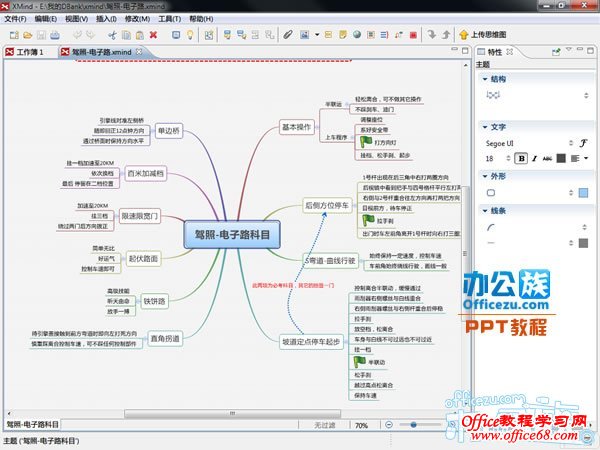This screenshot has height=450, width=600.
Task: Click the gray line color swatch in 线条
Action: (584, 243)
